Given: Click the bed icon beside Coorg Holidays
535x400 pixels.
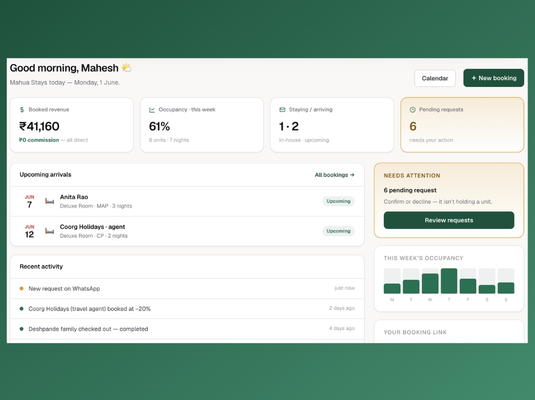Looking at the screenshot, I should coord(49,231).
